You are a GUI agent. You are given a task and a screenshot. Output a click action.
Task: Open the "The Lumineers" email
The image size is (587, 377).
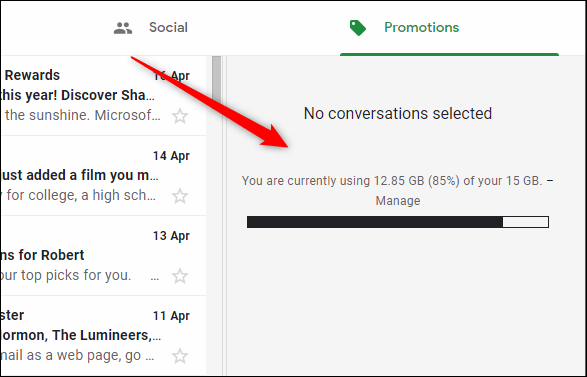click(80, 335)
